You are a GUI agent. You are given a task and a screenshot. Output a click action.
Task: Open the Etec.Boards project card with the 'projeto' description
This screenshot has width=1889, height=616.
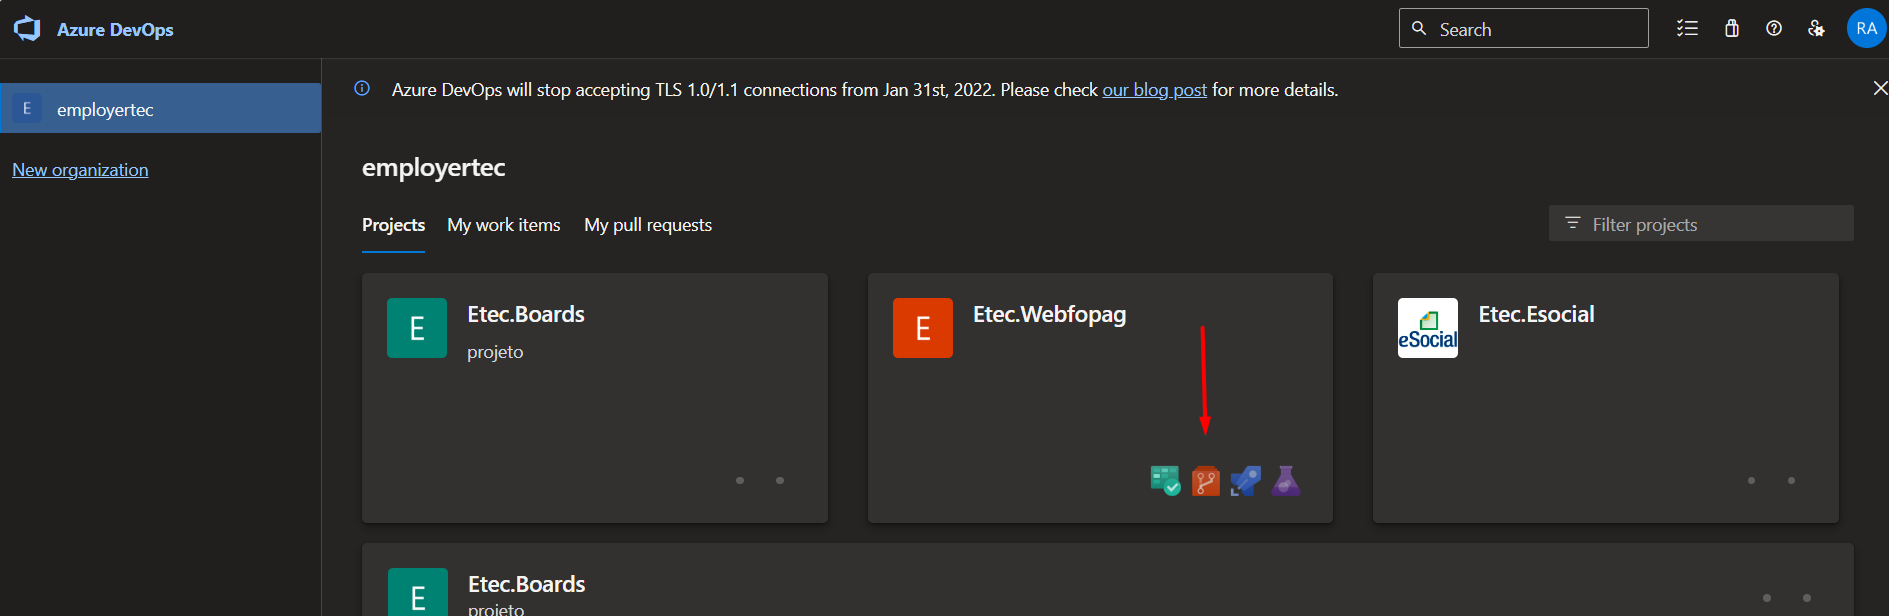click(x=595, y=397)
